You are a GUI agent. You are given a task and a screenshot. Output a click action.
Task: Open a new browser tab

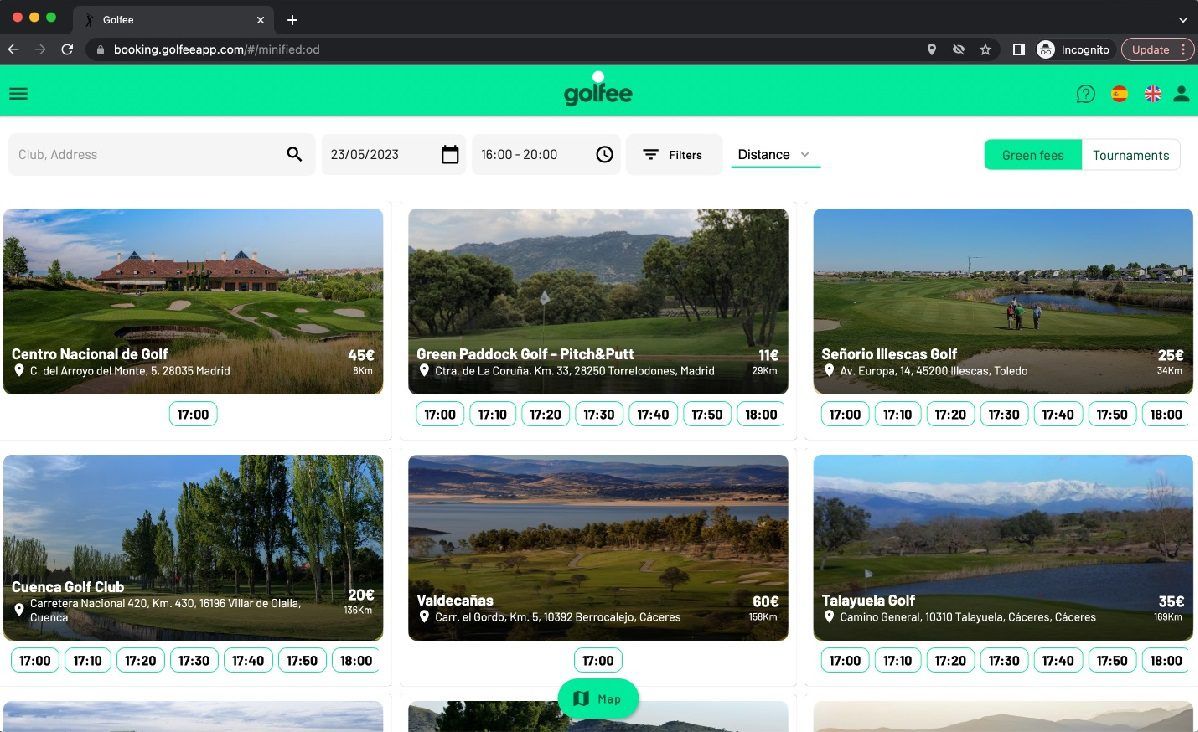pos(292,20)
